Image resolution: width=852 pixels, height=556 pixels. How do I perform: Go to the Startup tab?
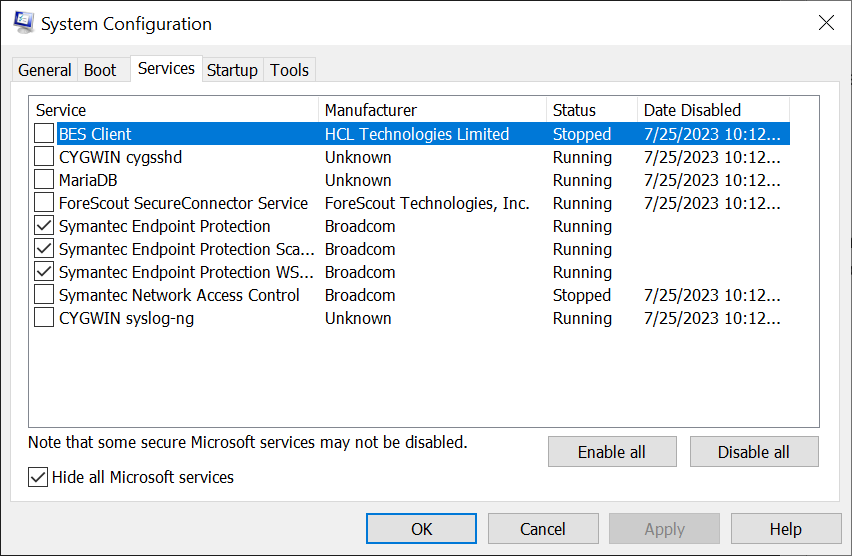232,70
